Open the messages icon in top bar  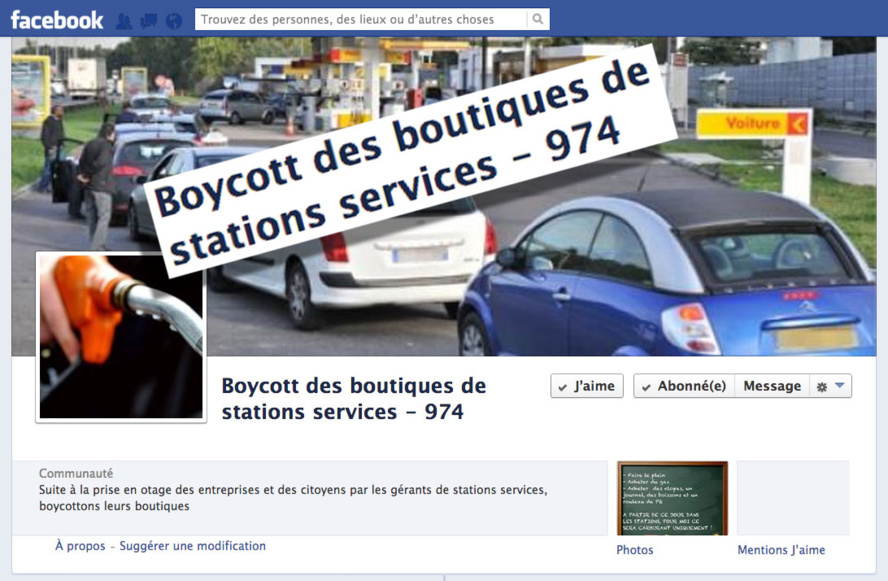click(x=149, y=22)
